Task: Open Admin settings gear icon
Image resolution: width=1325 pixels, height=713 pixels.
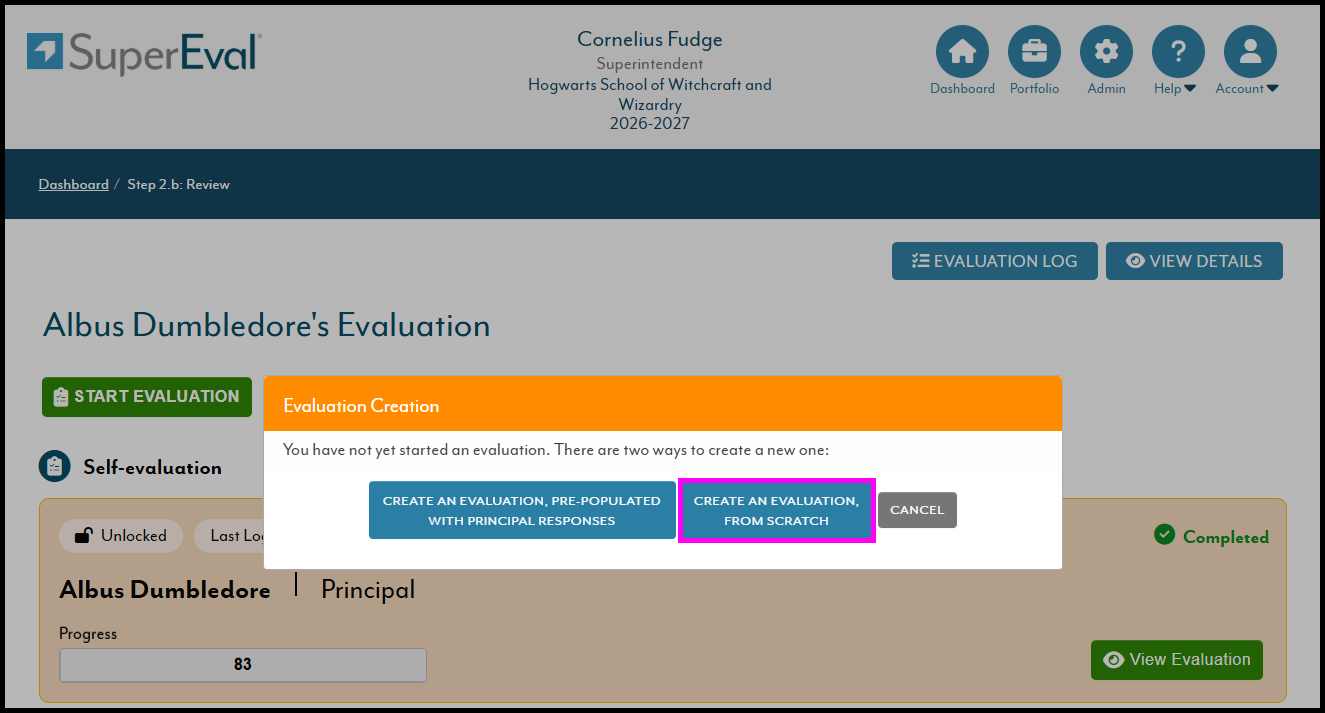Action: tap(1106, 52)
